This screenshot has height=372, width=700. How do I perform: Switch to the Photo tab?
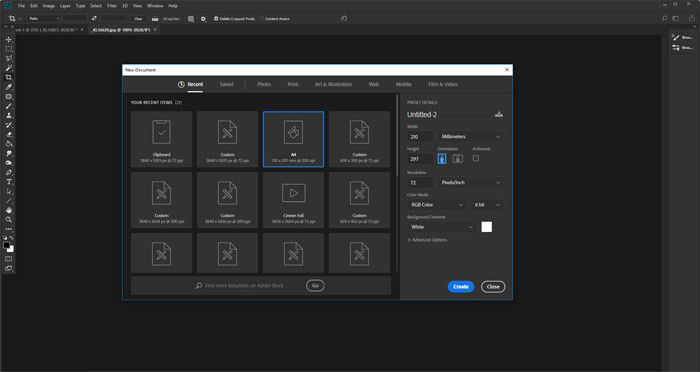(264, 84)
